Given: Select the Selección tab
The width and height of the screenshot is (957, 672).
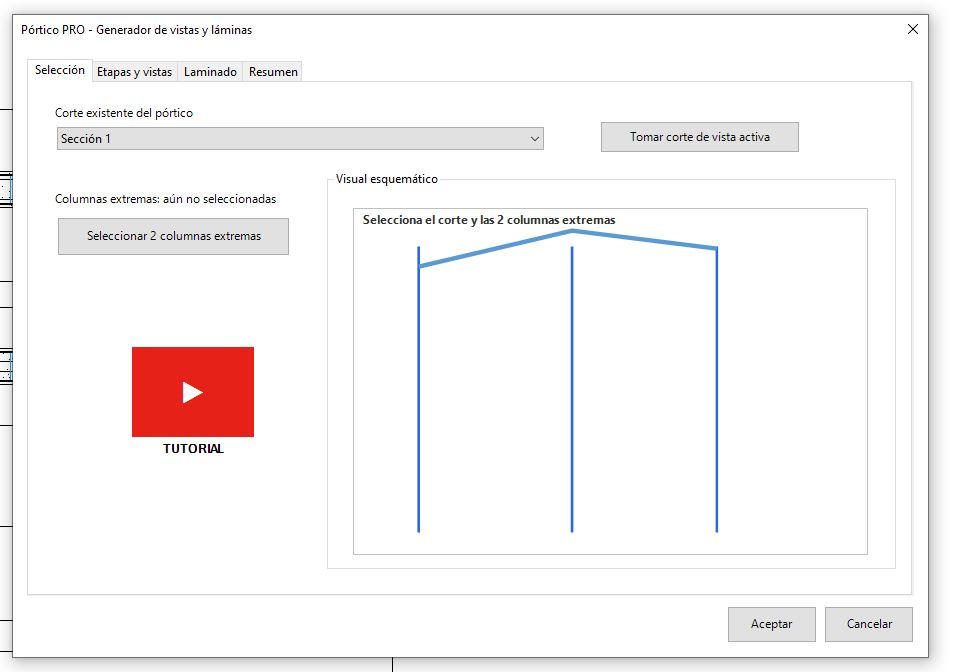Looking at the screenshot, I should (x=60, y=70).
